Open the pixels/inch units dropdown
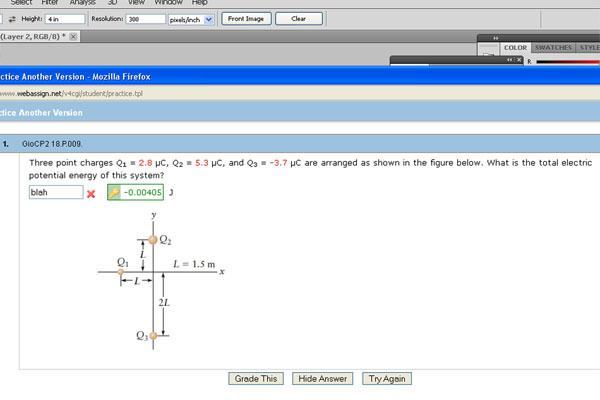600x400 pixels. click(x=209, y=19)
